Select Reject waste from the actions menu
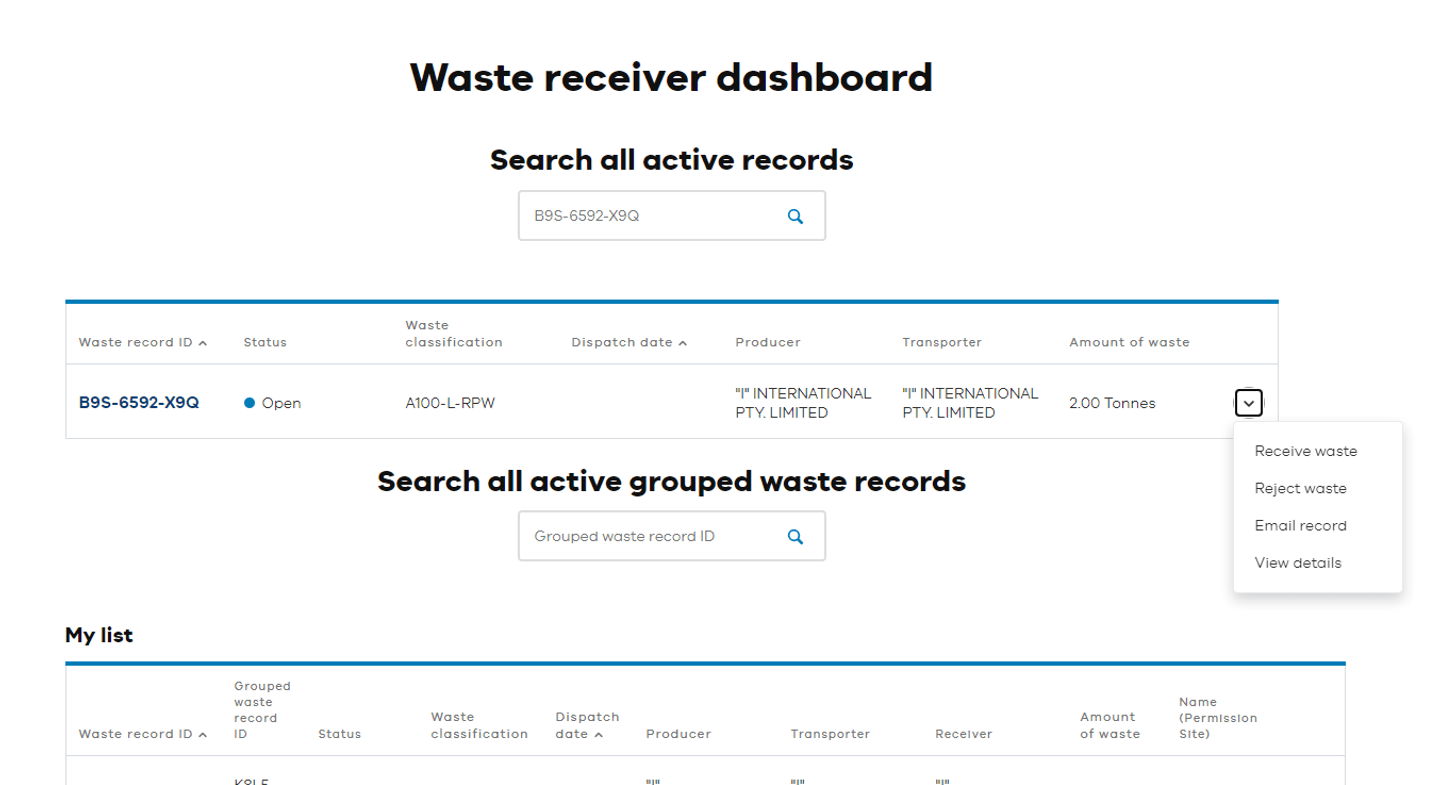 pyautogui.click(x=1300, y=488)
